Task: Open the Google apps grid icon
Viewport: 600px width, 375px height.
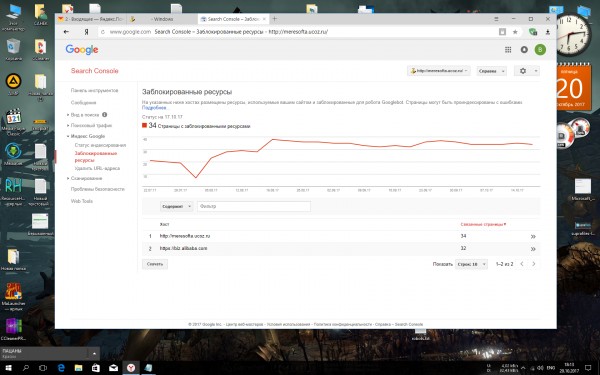Action: [508, 50]
